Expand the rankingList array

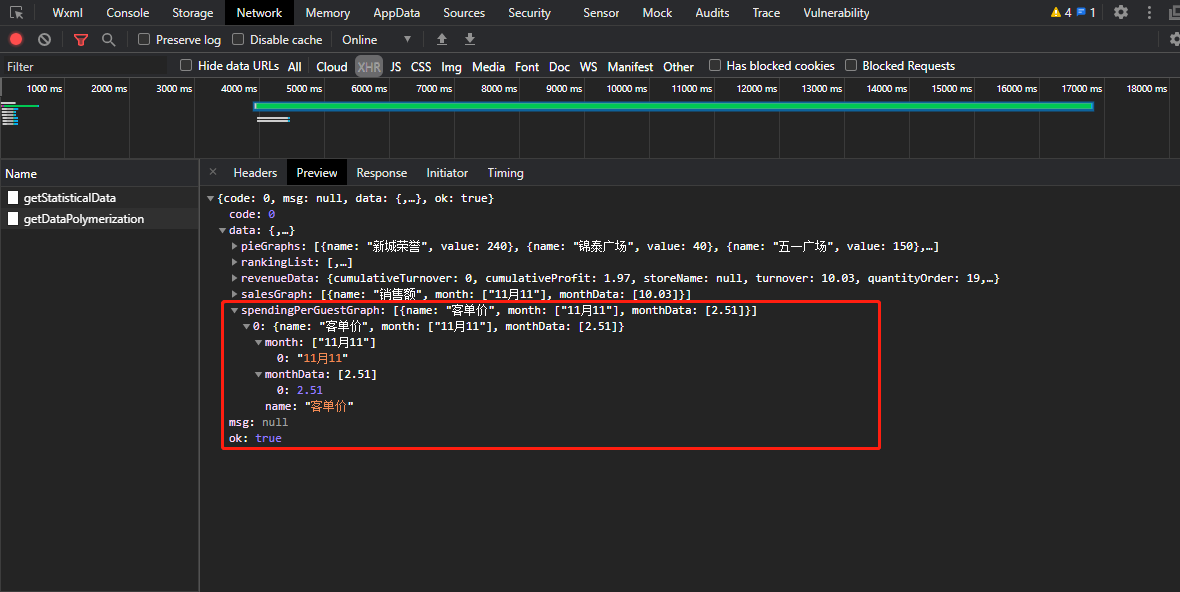(x=235, y=263)
